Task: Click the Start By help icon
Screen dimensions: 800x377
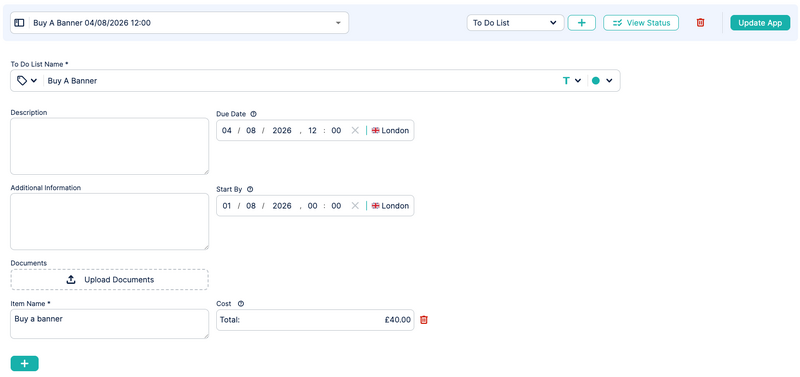Action: coord(250,189)
